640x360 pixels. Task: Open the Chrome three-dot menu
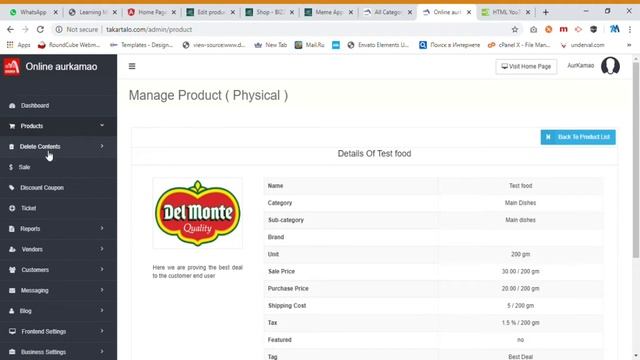(630, 29)
